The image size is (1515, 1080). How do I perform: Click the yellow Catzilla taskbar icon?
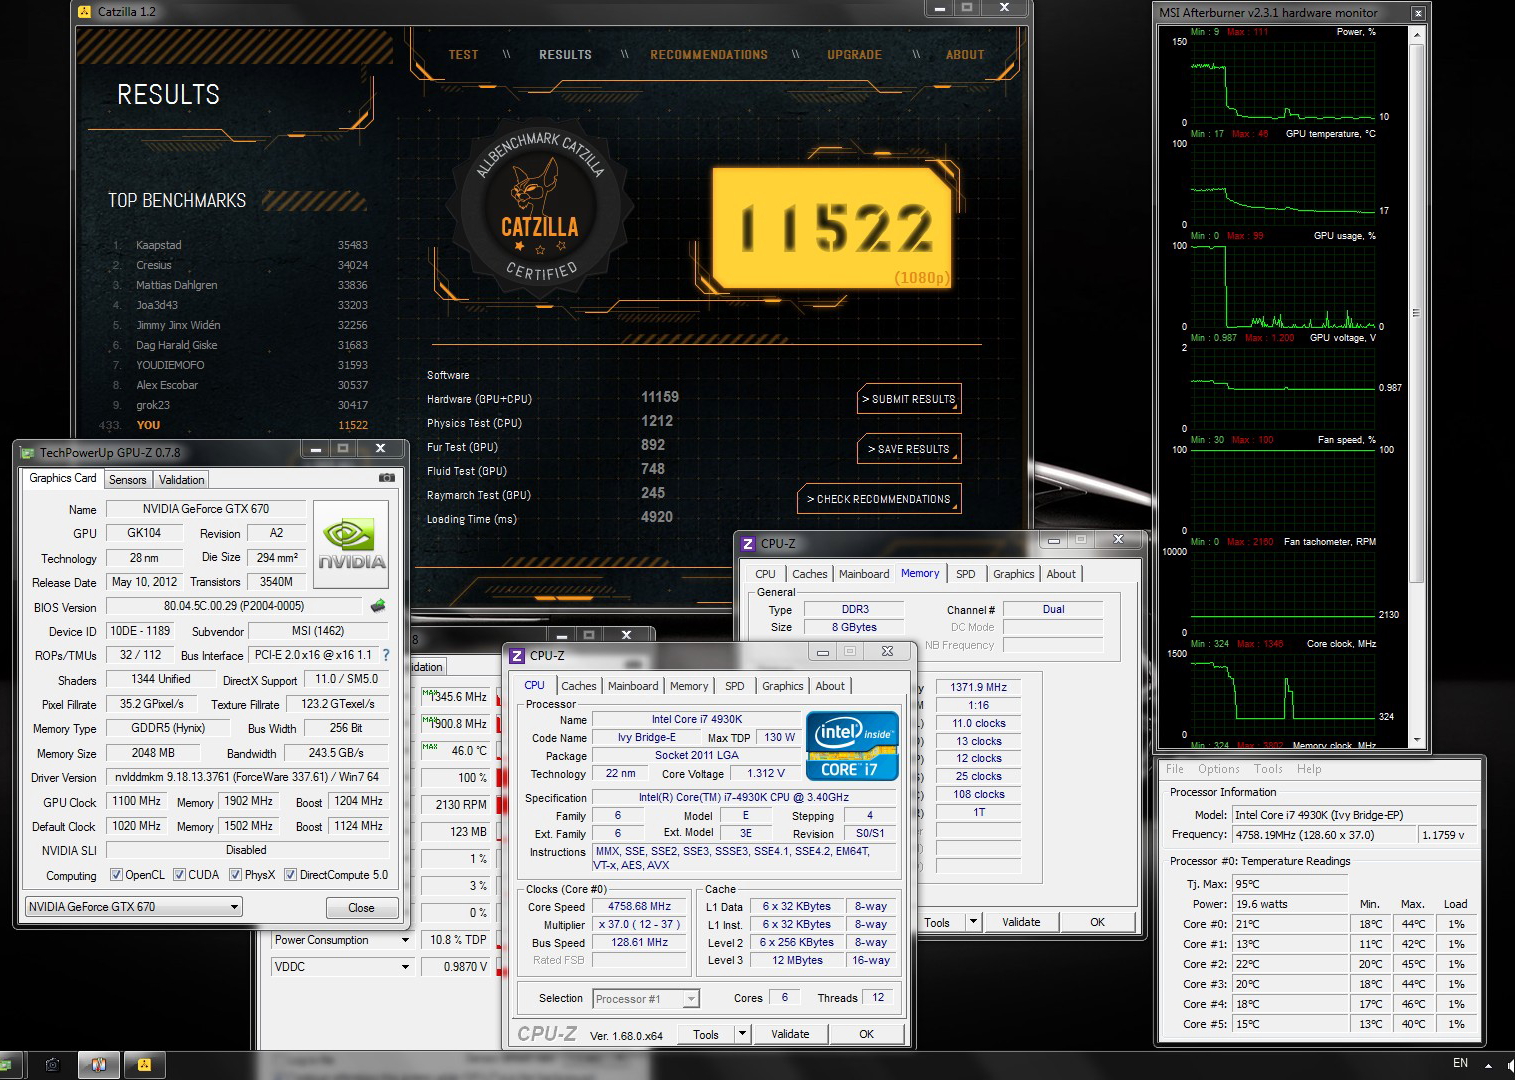click(x=144, y=1065)
